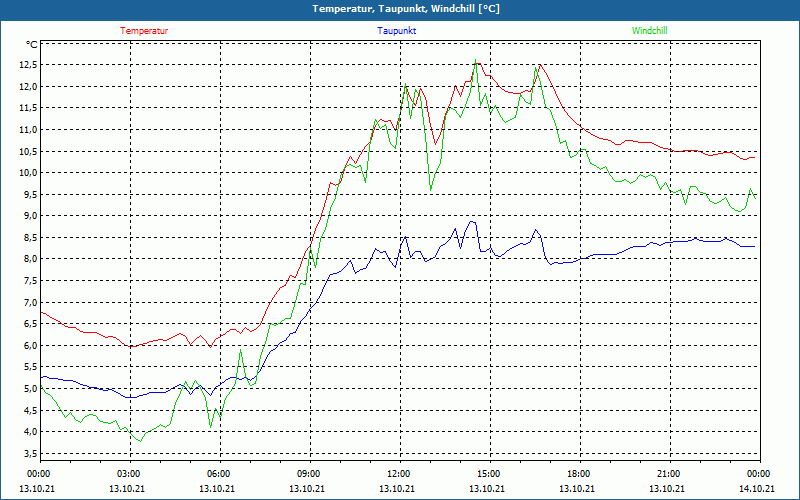Screen dimensions: 800x500
Task: Click the blue Taupunkt legend label
Action: click(x=397, y=30)
